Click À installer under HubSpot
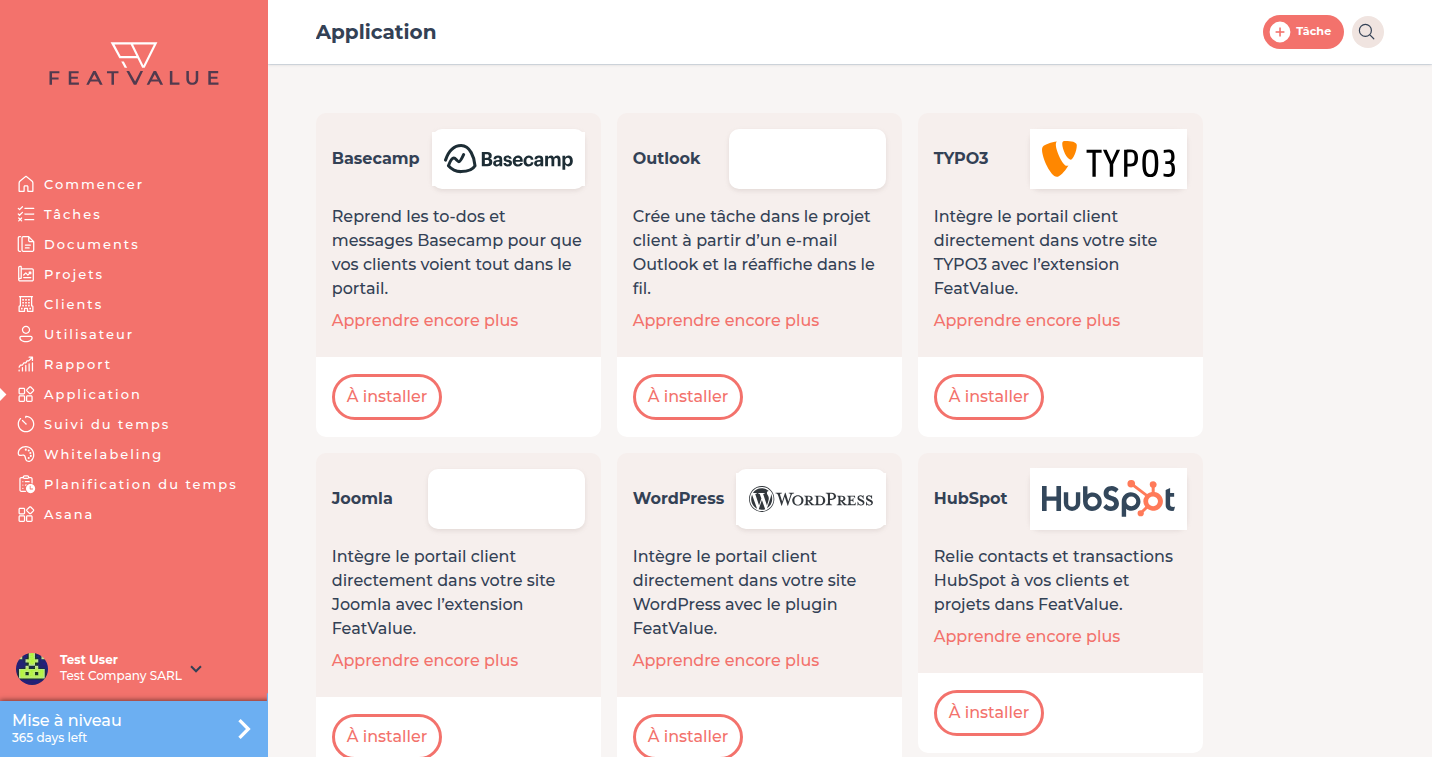 tap(989, 713)
